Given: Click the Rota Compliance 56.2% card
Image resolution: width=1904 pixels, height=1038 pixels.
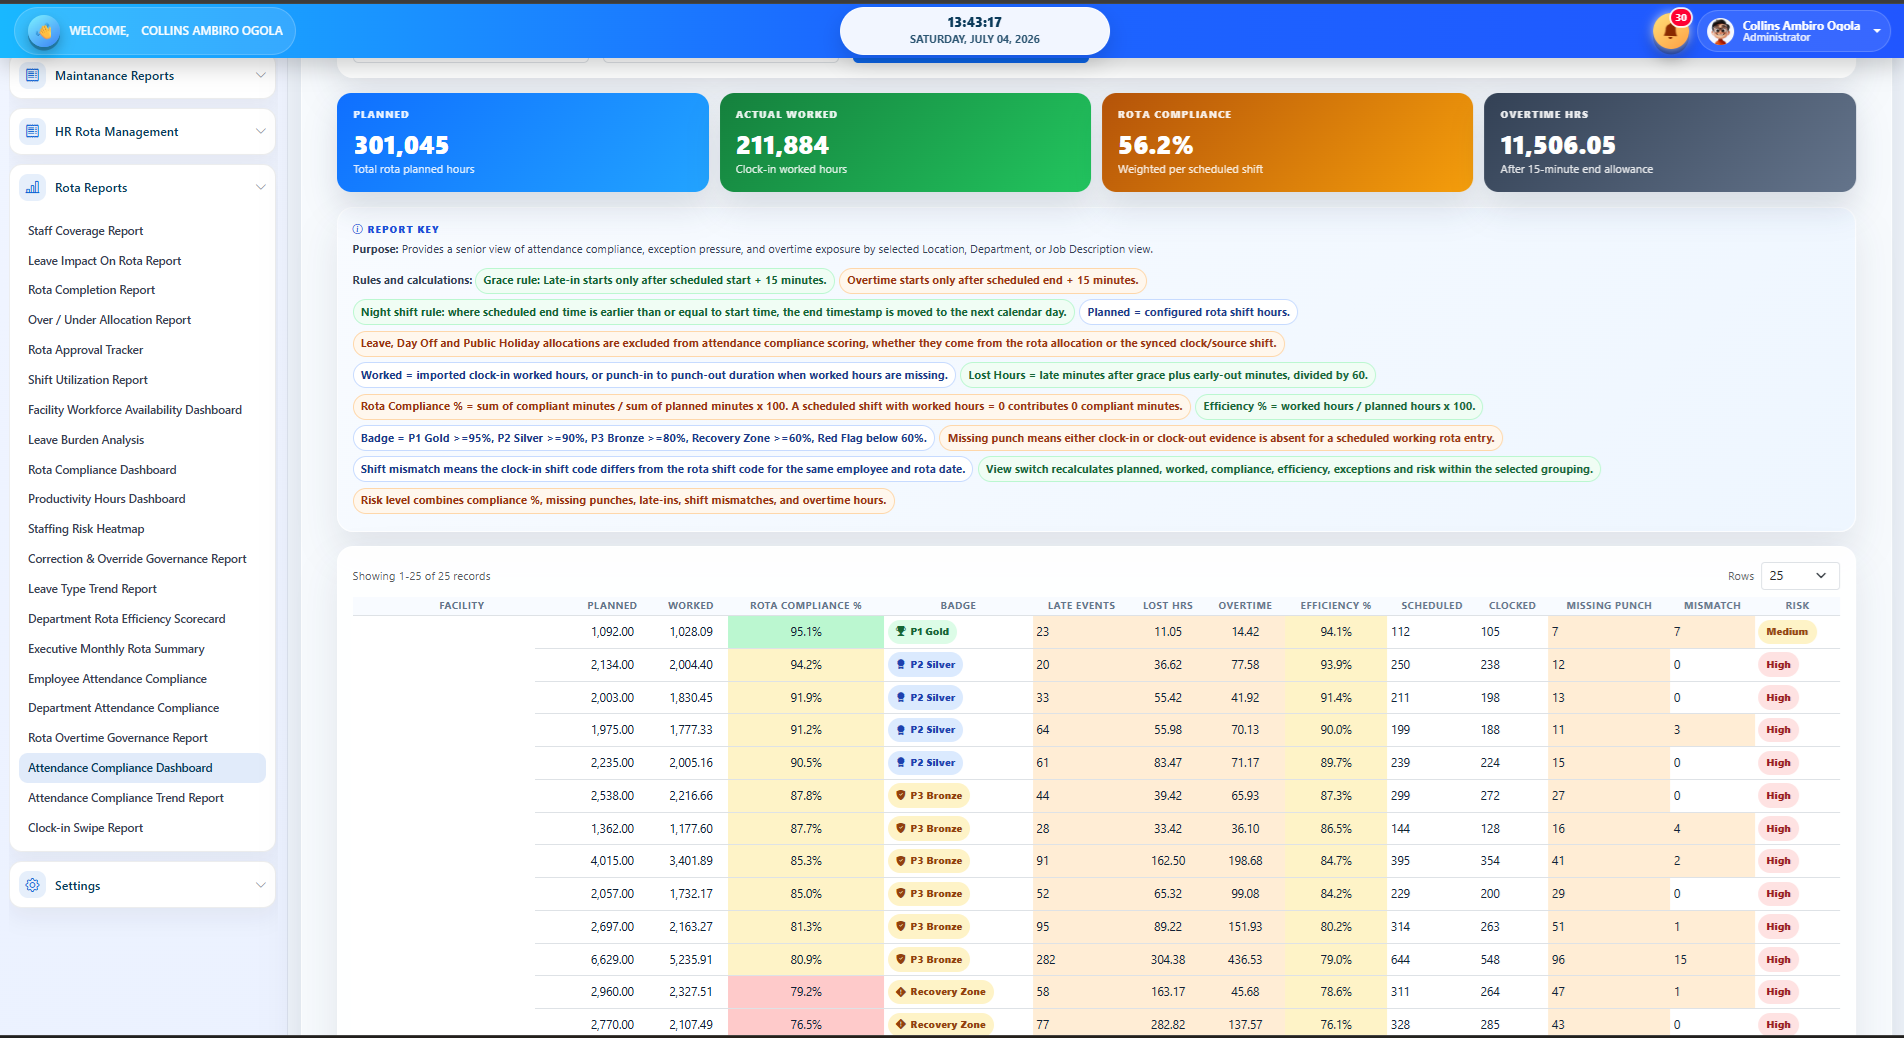Looking at the screenshot, I should [x=1287, y=142].
